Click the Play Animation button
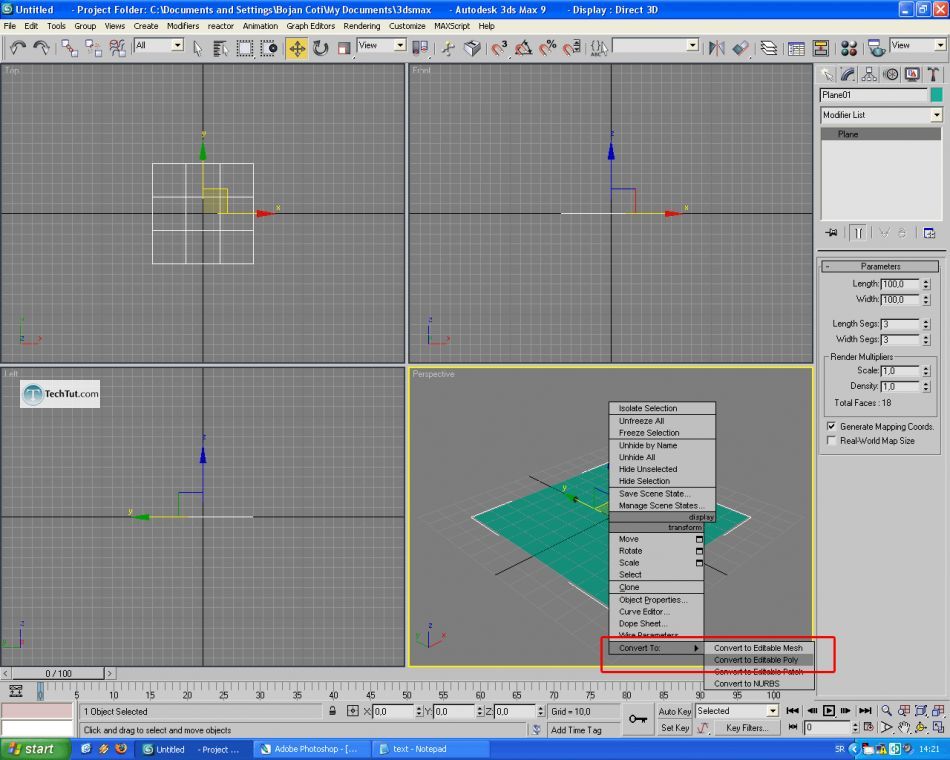This screenshot has width=950, height=760. 828,710
